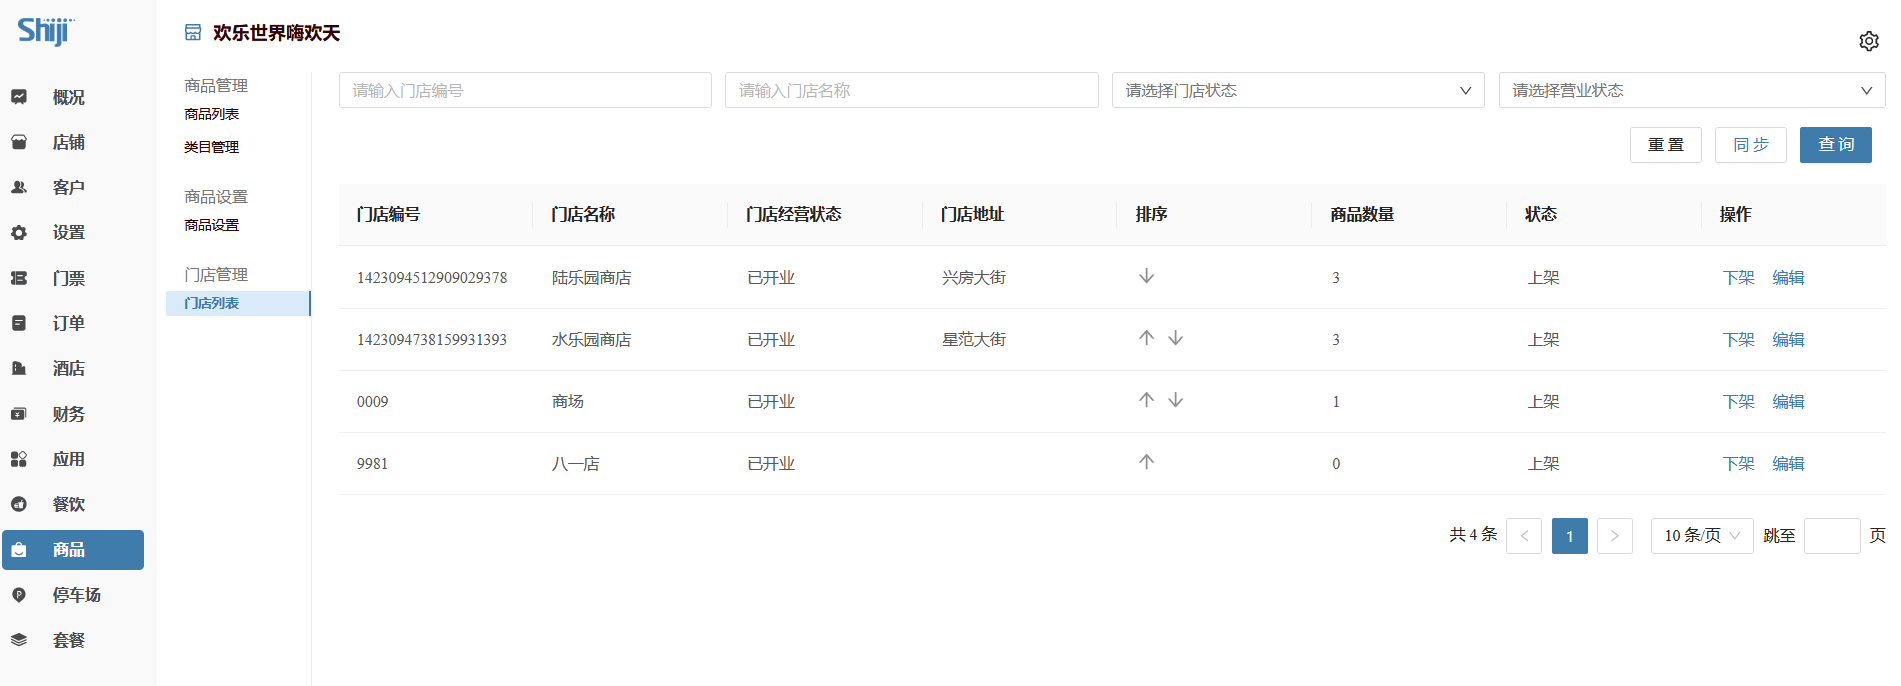Viewport: 1901px width, 686px height.
Task: Select 类目管理 submenu item
Action: pos(212,147)
